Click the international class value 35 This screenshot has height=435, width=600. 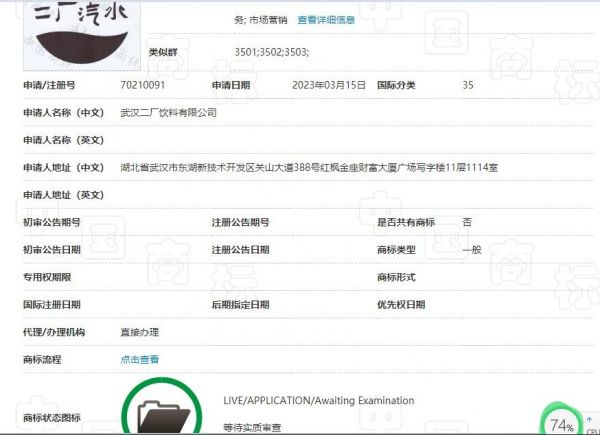(x=468, y=85)
